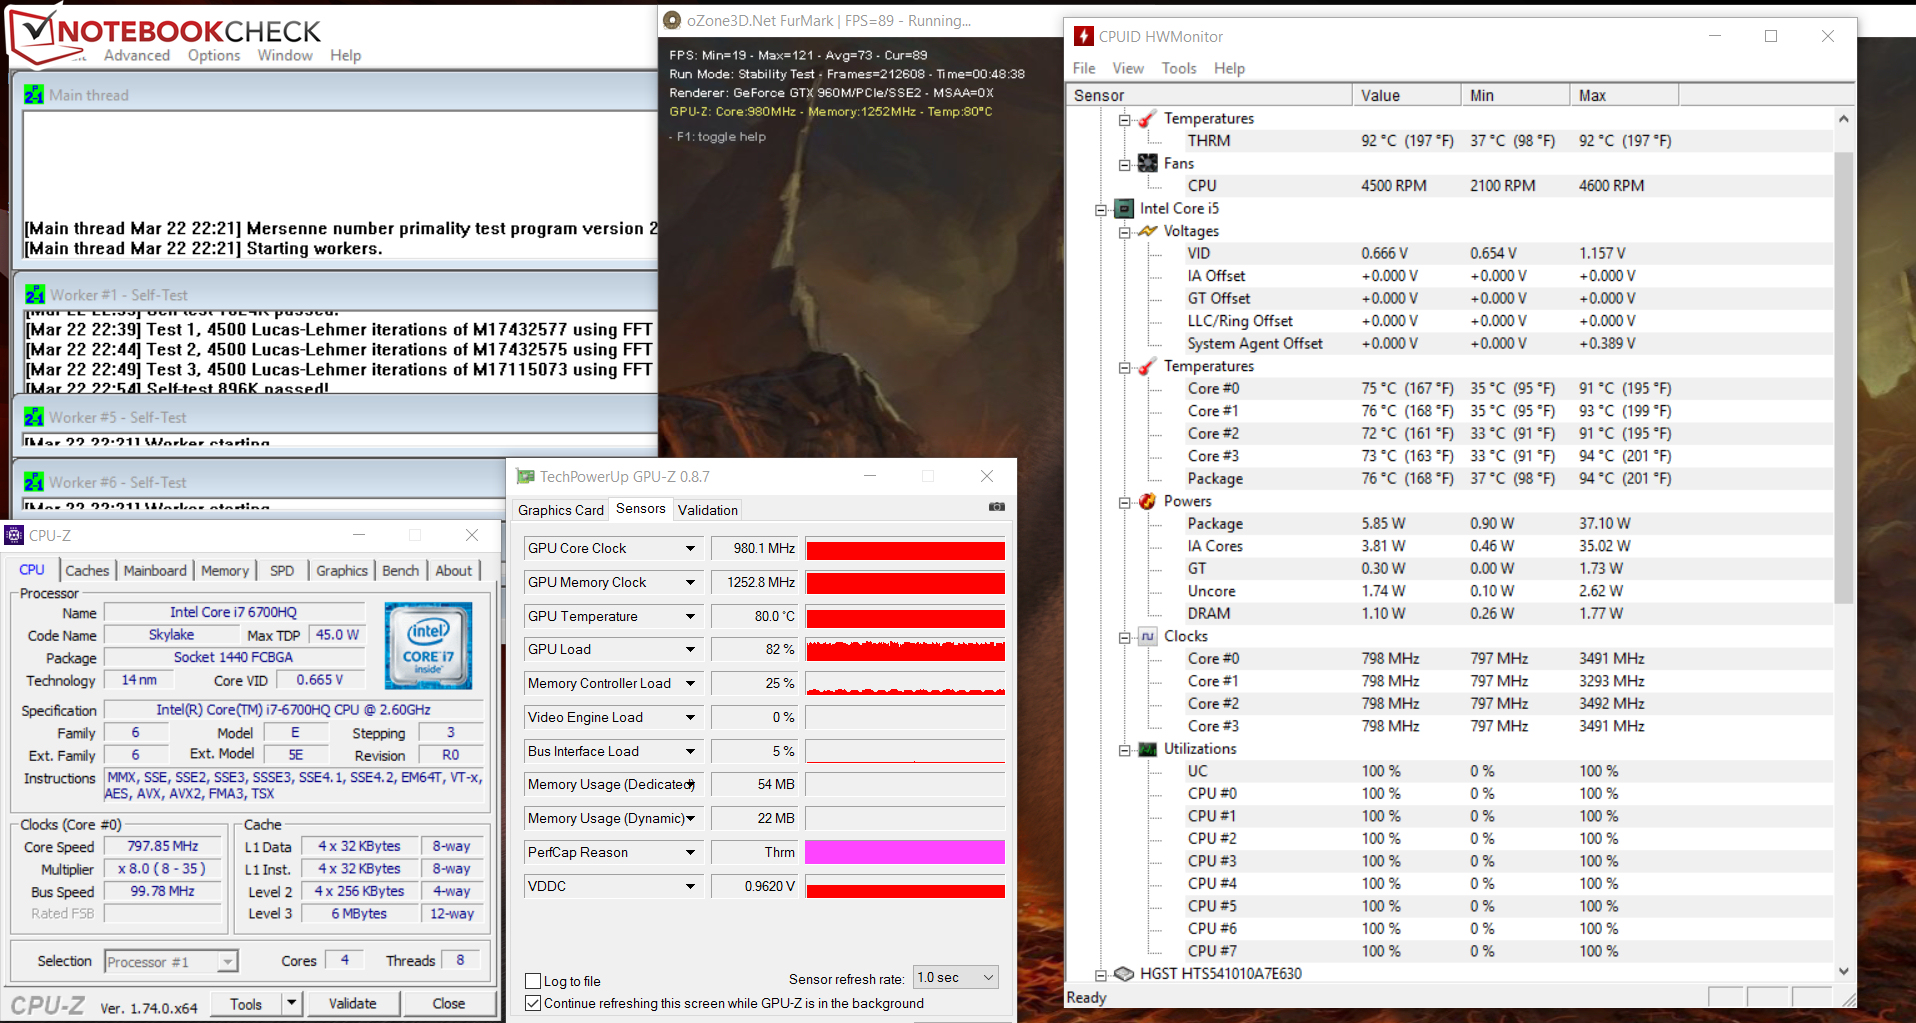The image size is (1916, 1023).
Task: Open the Processor #1 selection dropdown in CPU-Z
Action: (228, 961)
